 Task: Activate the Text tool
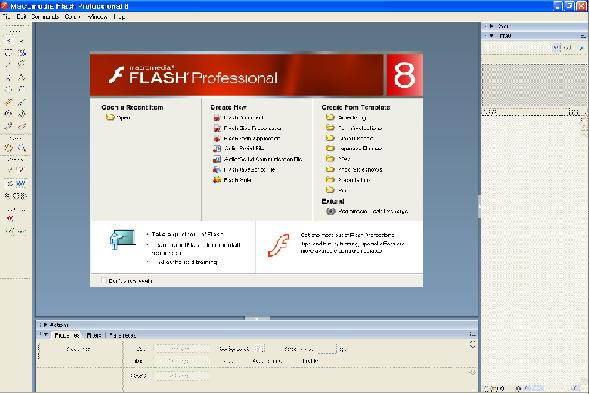(21, 77)
